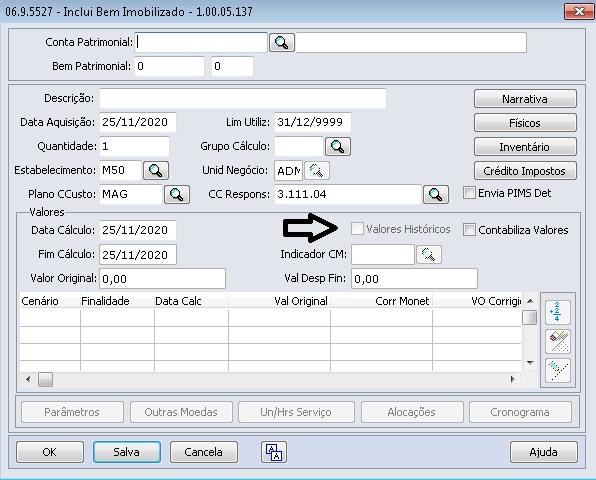Click the Val Original column header
Screen dimensions: 596x480
pyautogui.click(x=279, y=301)
